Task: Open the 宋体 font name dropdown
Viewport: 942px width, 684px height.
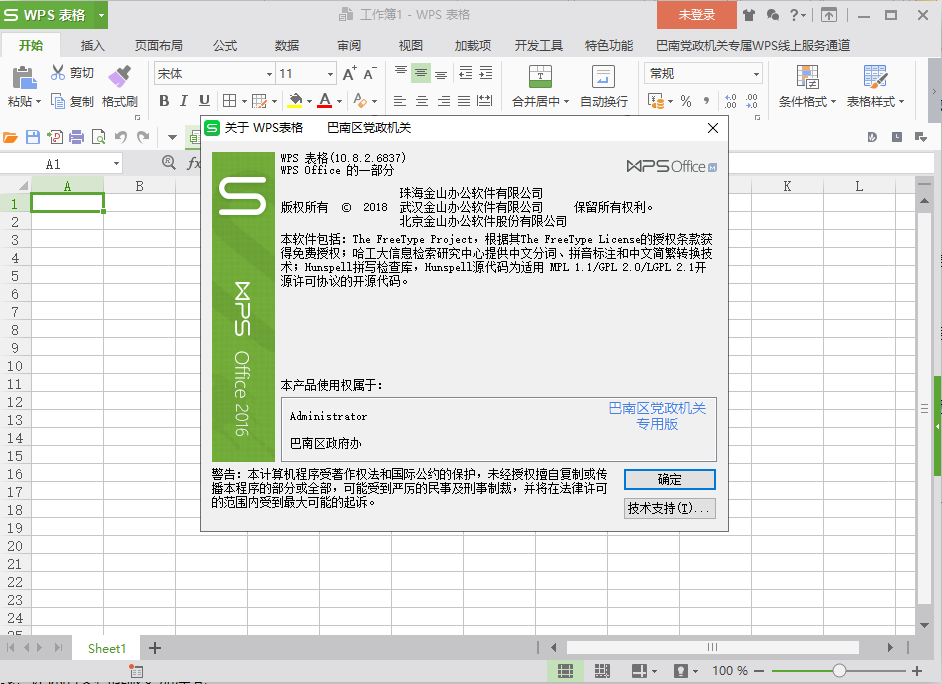Action: (269, 74)
